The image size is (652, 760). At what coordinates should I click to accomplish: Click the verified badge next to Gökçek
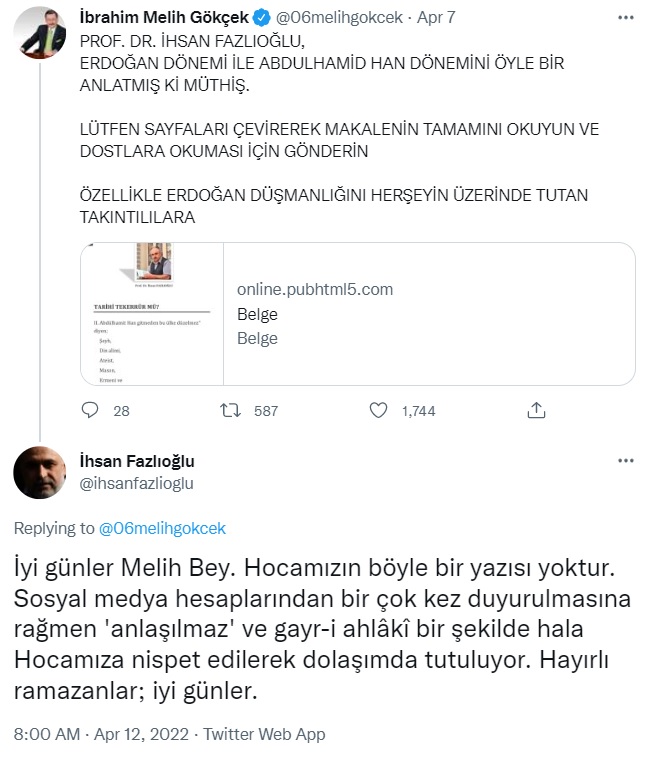(261, 17)
